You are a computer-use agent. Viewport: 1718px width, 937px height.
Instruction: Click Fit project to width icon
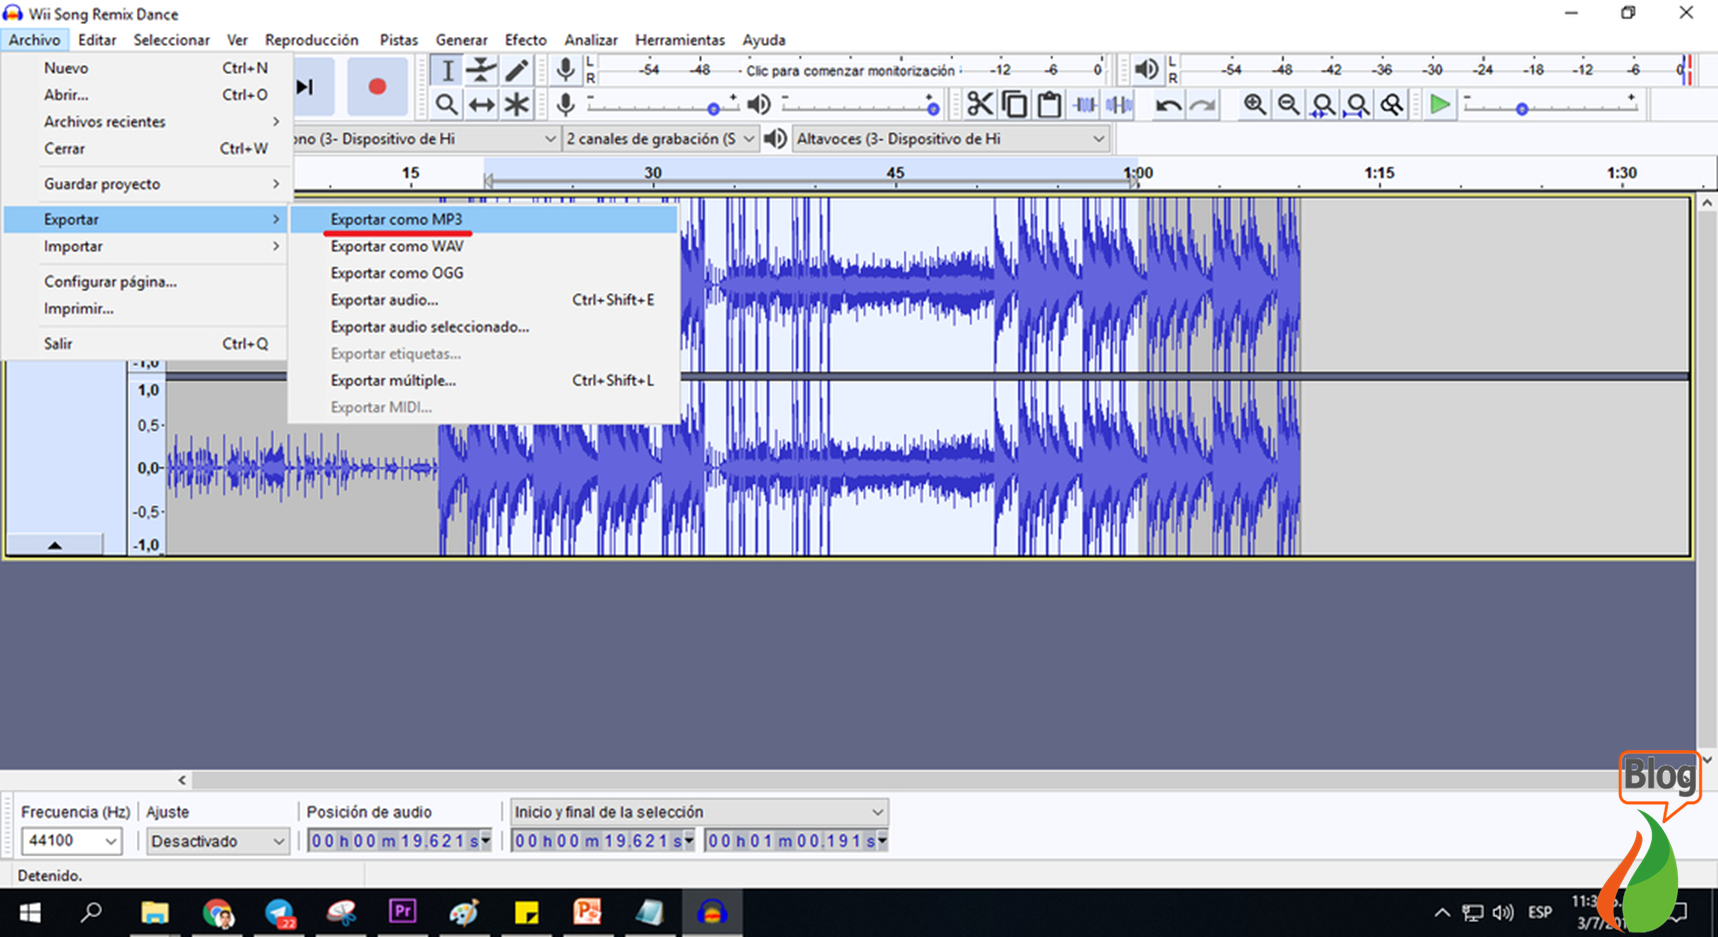tap(1357, 104)
